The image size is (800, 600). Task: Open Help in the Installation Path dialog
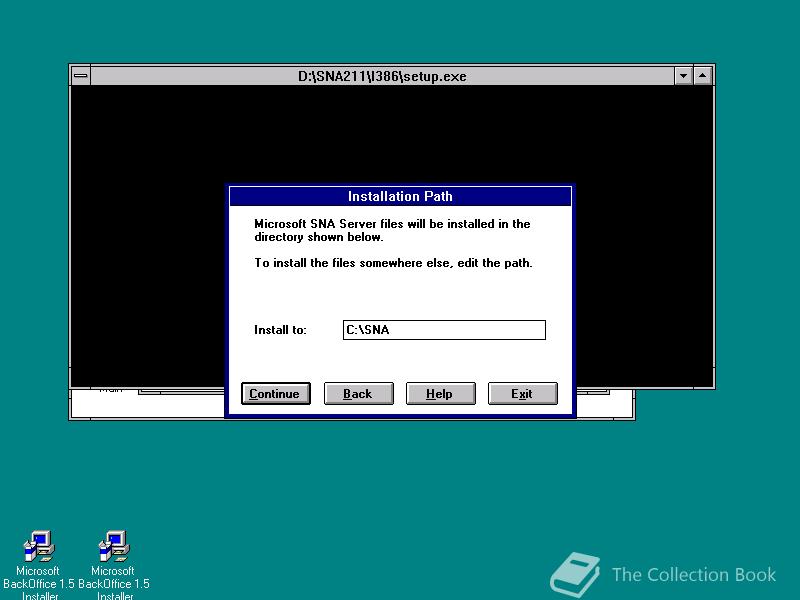point(440,393)
